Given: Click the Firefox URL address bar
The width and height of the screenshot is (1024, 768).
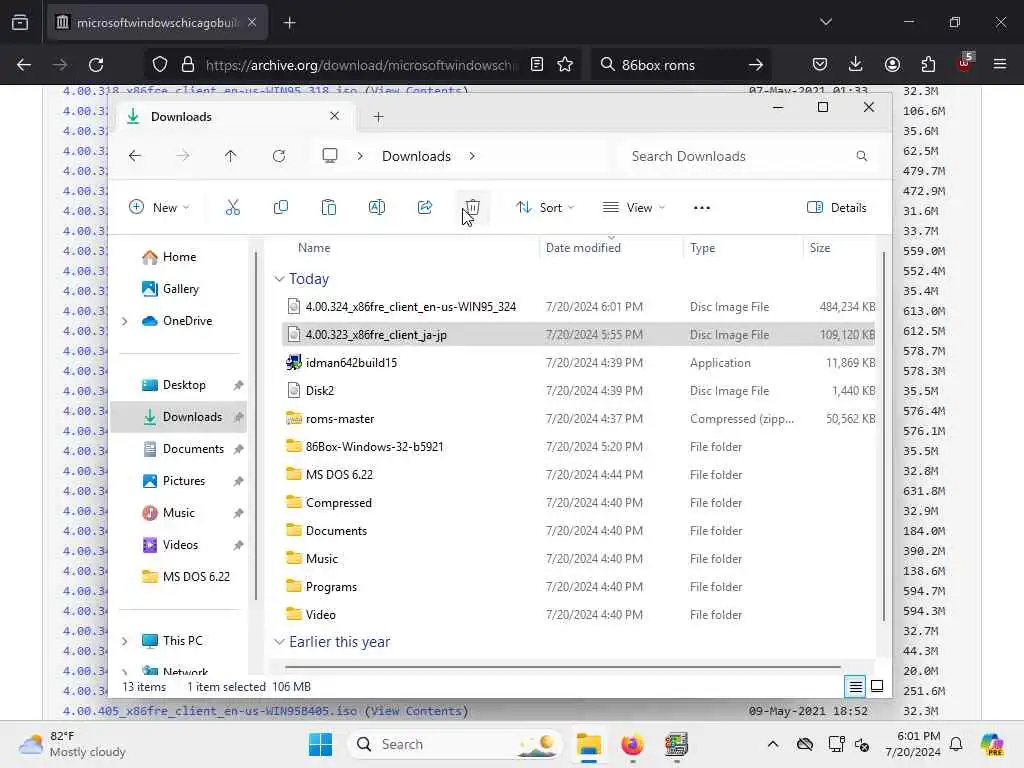Looking at the screenshot, I should pyautogui.click(x=362, y=65).
